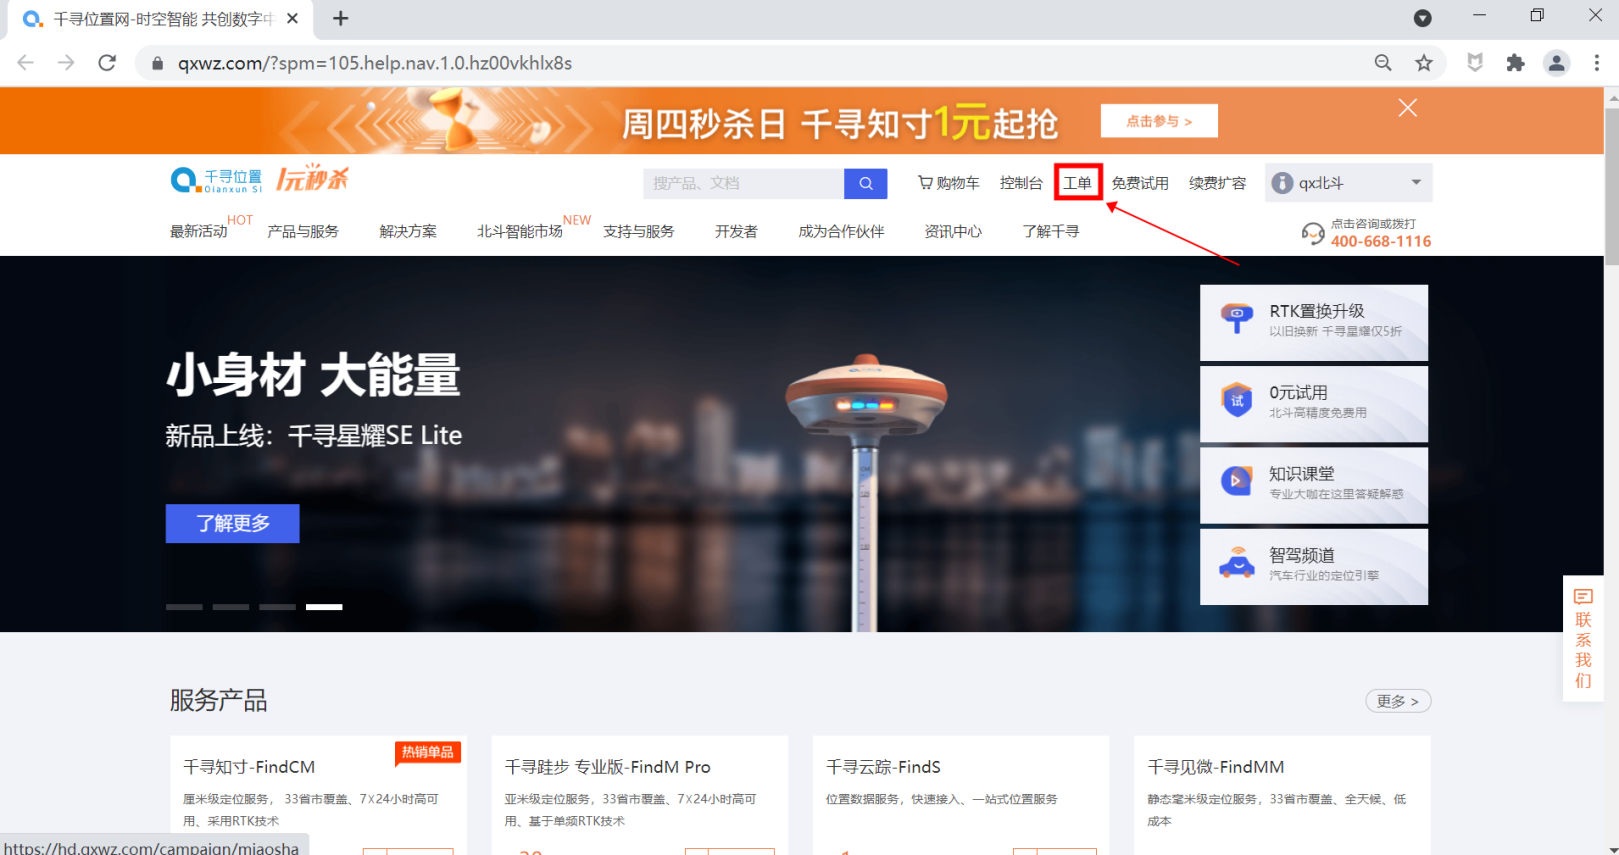1619x855 pixels.
Task: Open the 千寻见微-FindMM product card
Action: pyautogui.click(x=1282, y=795)
